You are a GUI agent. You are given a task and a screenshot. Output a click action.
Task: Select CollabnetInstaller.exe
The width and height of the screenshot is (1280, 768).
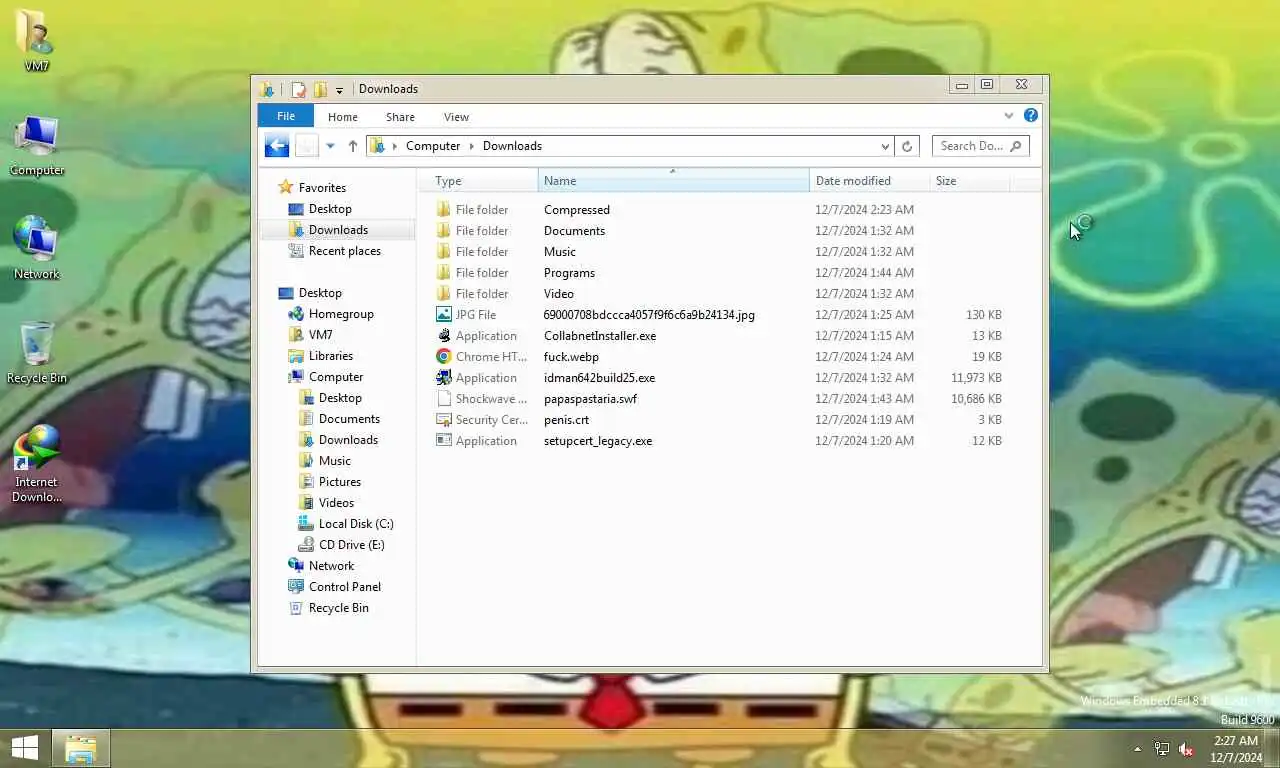pos(600,336)
